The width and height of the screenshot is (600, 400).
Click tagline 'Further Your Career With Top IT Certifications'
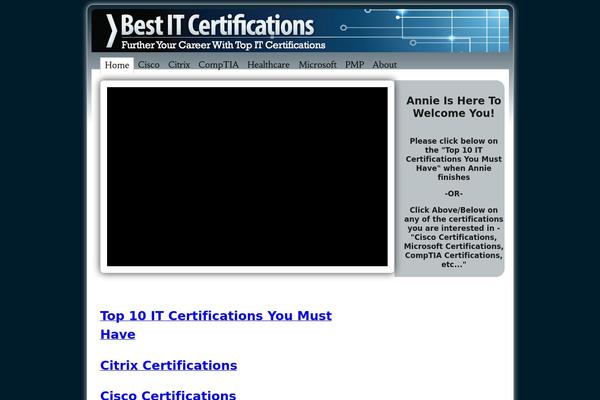[223, 45]
